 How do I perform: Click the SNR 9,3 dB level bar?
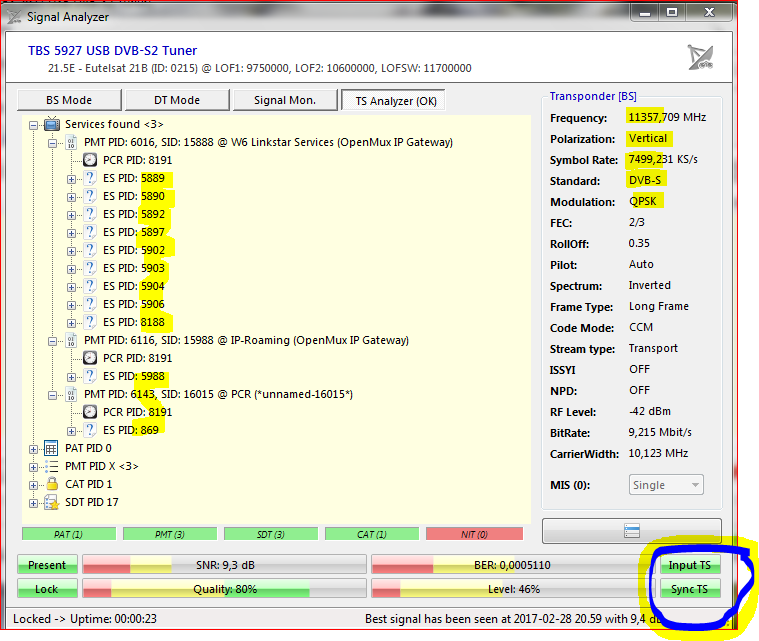point(222,566)
